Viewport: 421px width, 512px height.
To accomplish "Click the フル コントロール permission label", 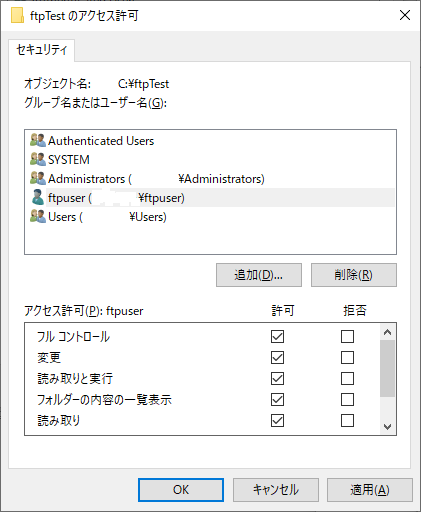I will point(73,337).
